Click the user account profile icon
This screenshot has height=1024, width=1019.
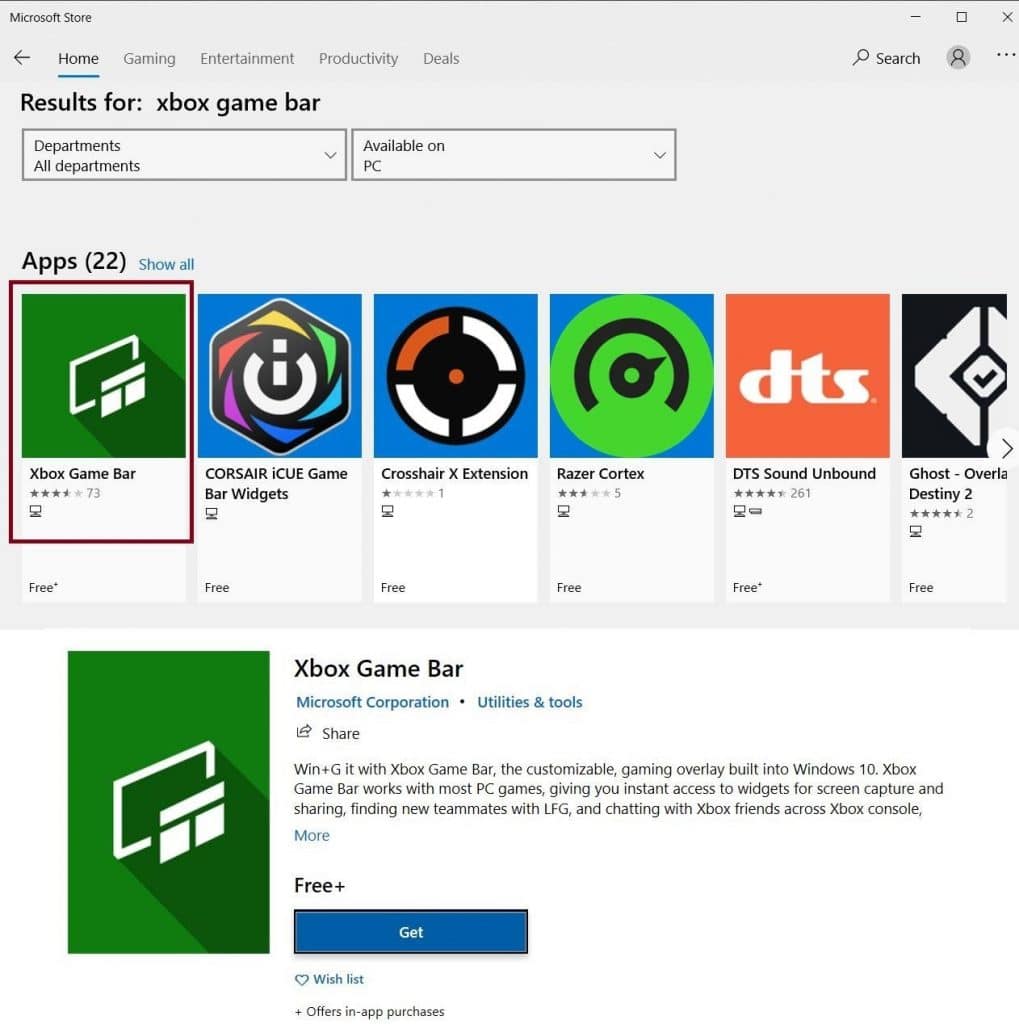point(957,57)
